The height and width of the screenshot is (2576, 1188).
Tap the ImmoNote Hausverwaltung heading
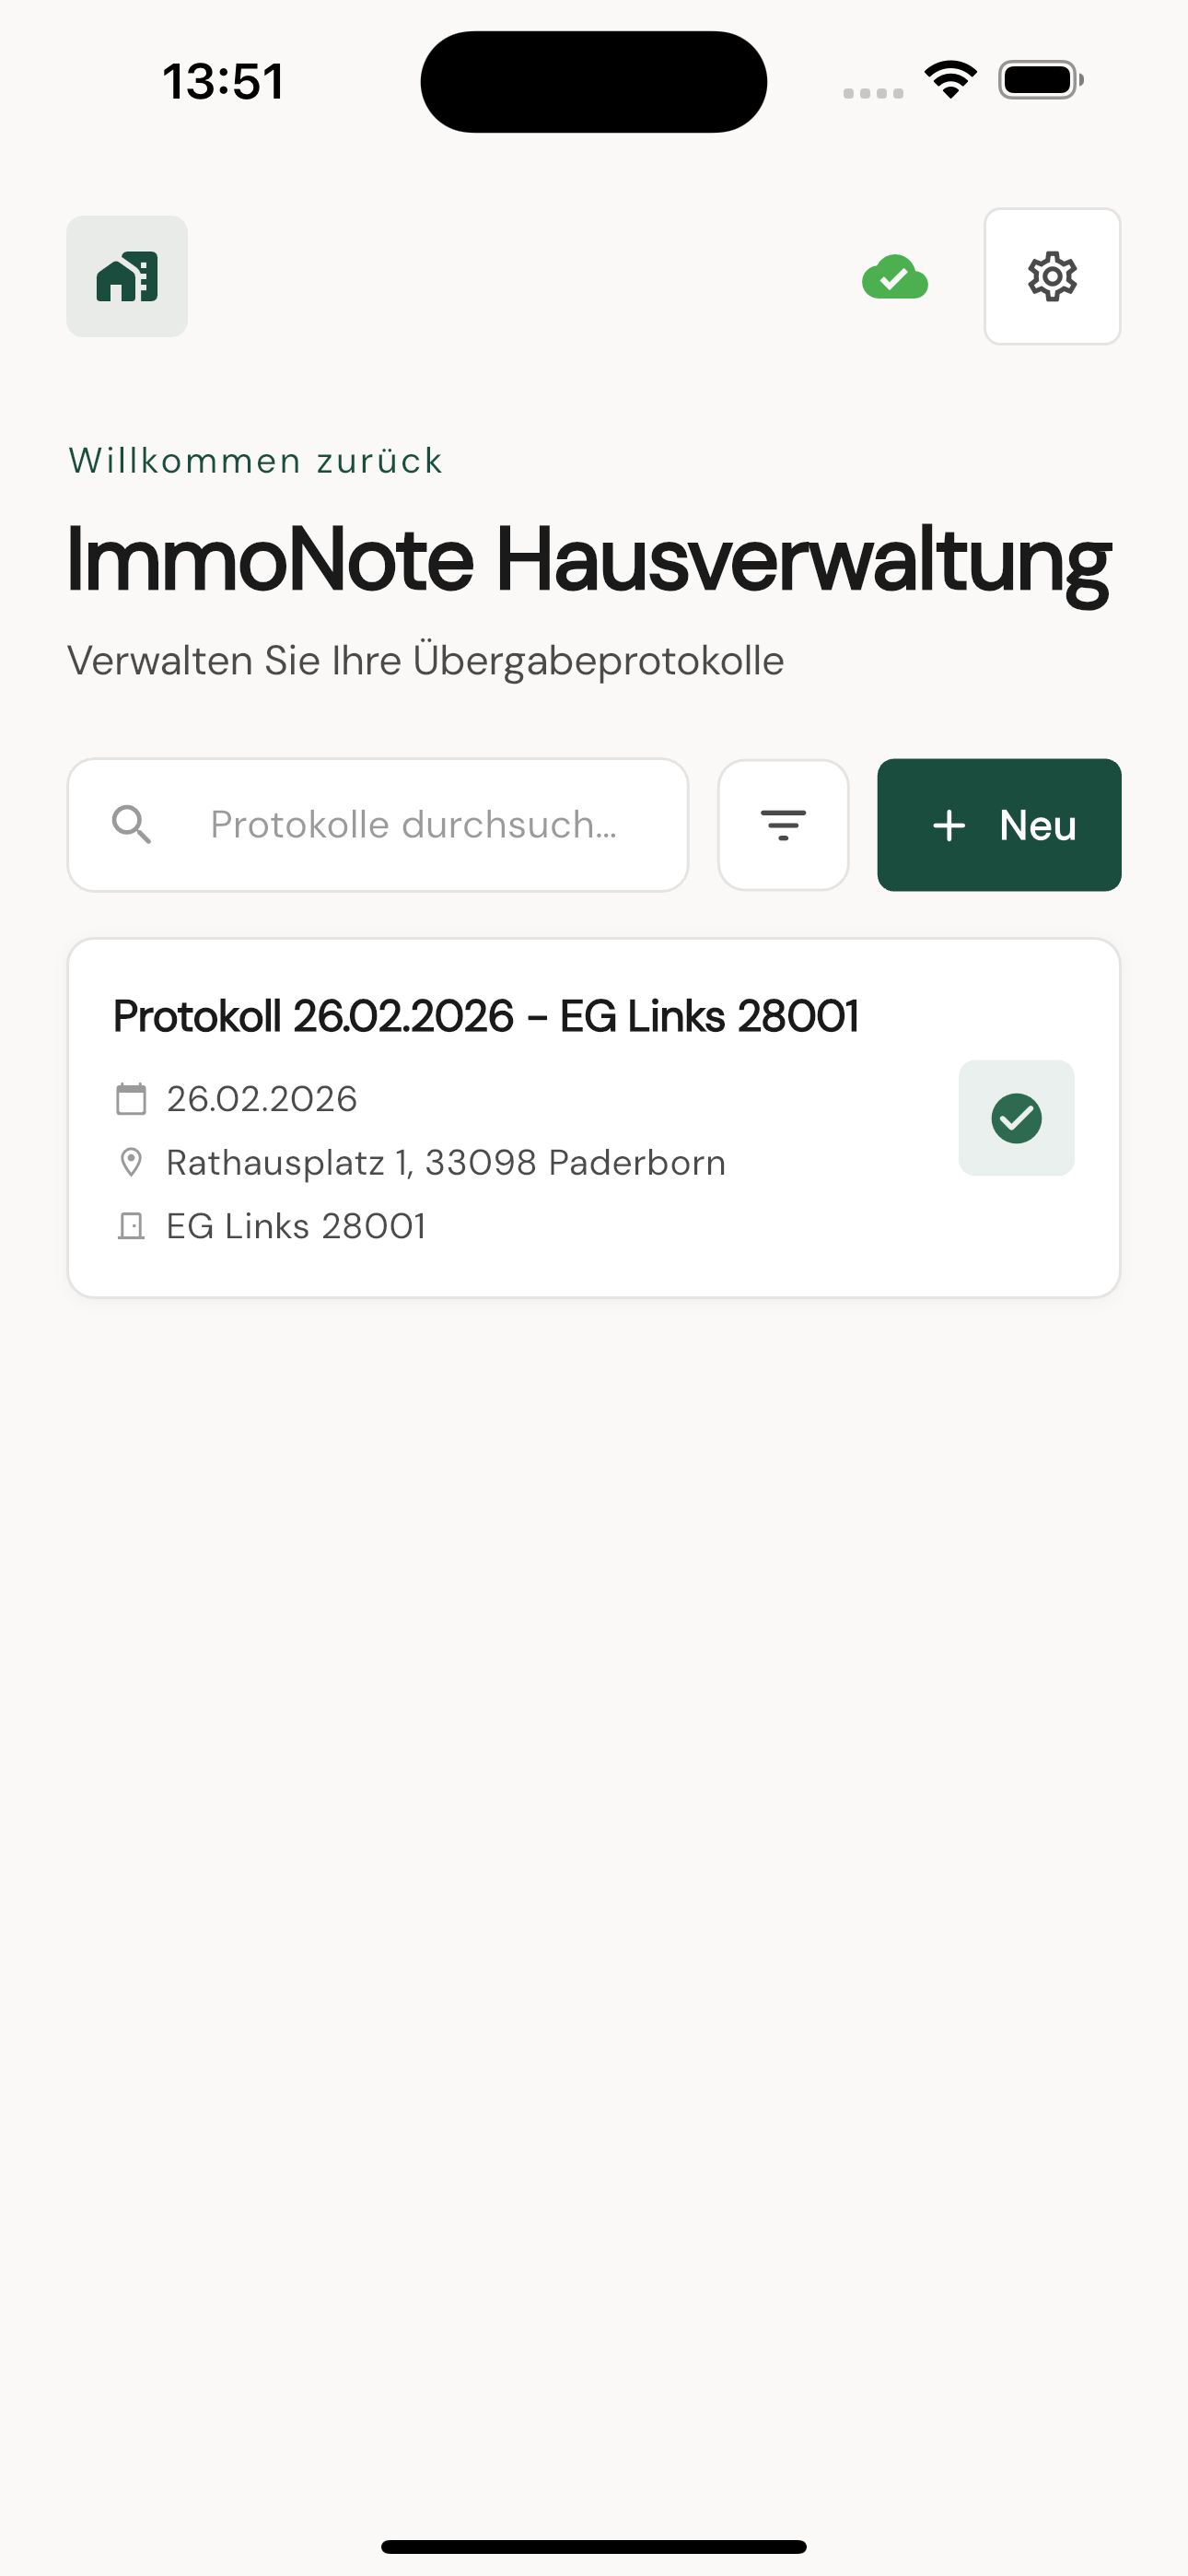click(x=588, y=560)
